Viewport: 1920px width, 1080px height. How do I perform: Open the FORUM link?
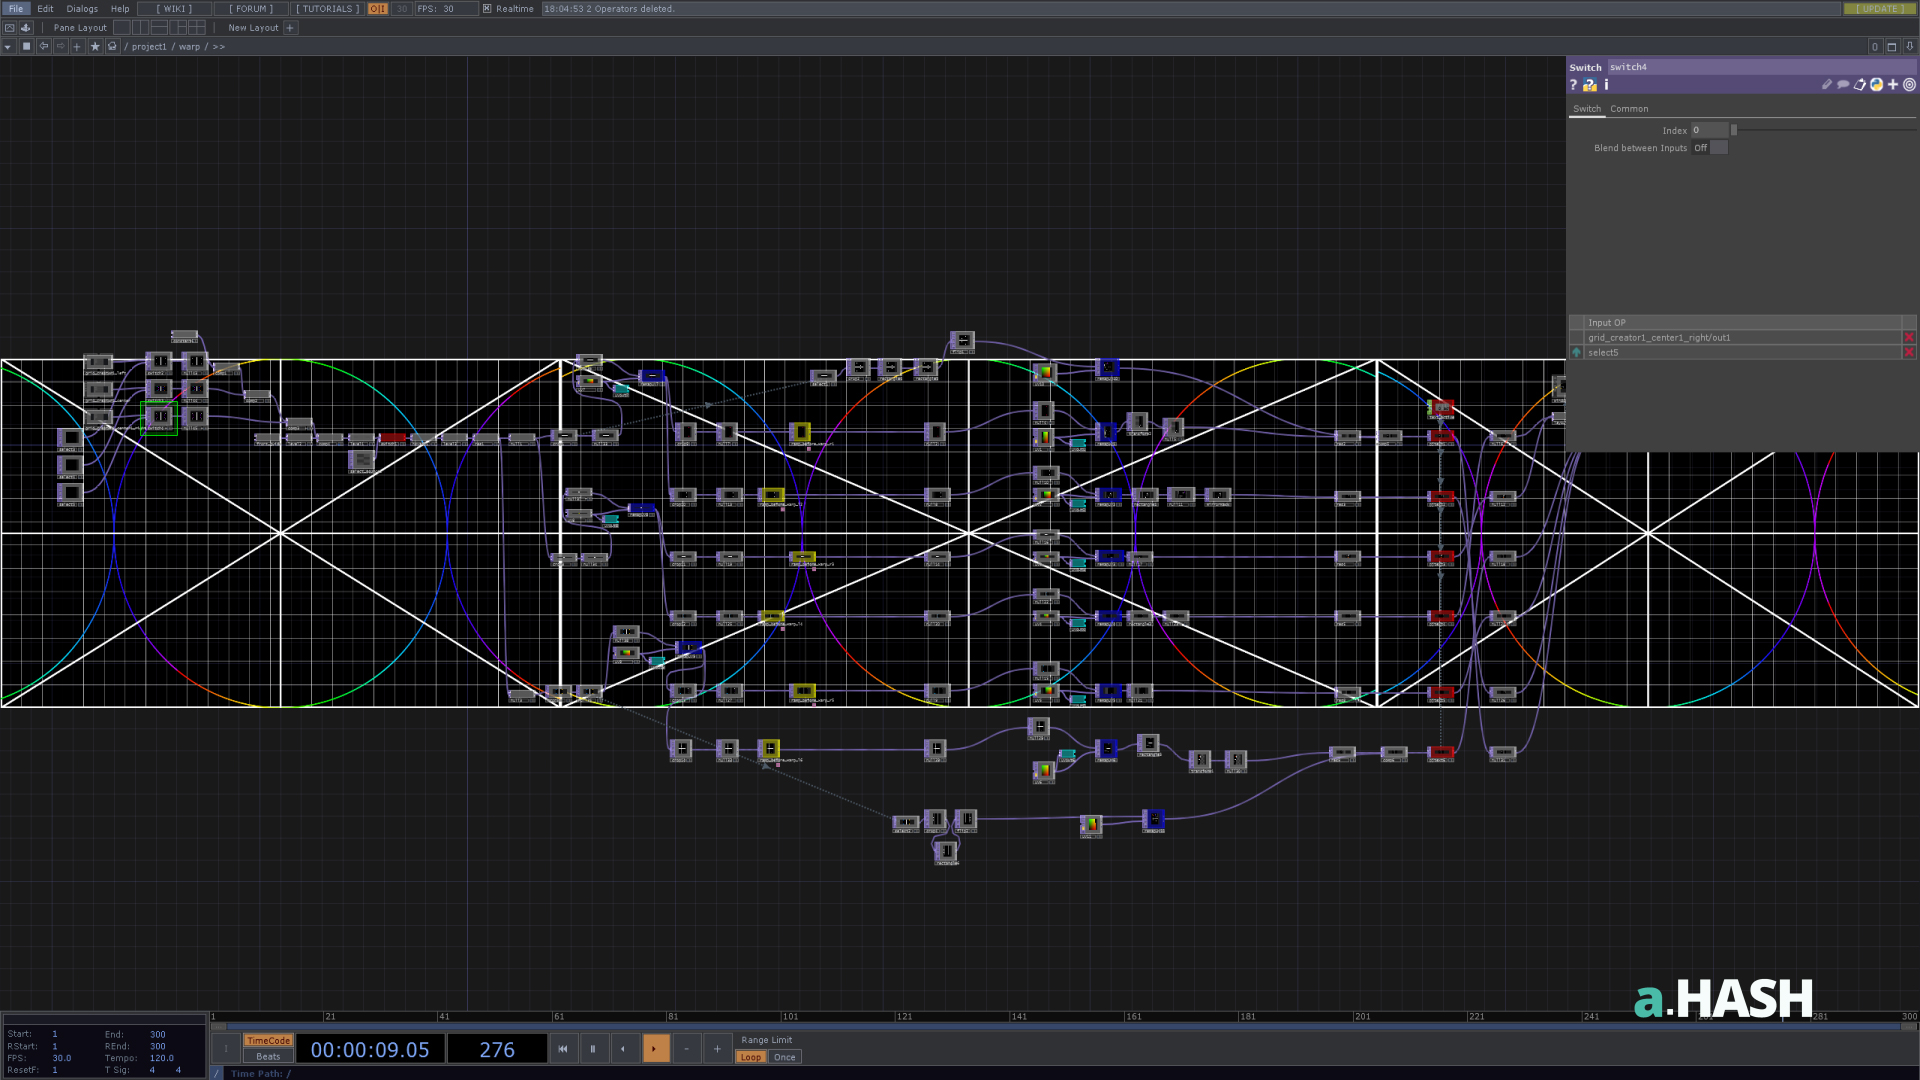click(x=251, y=8)
